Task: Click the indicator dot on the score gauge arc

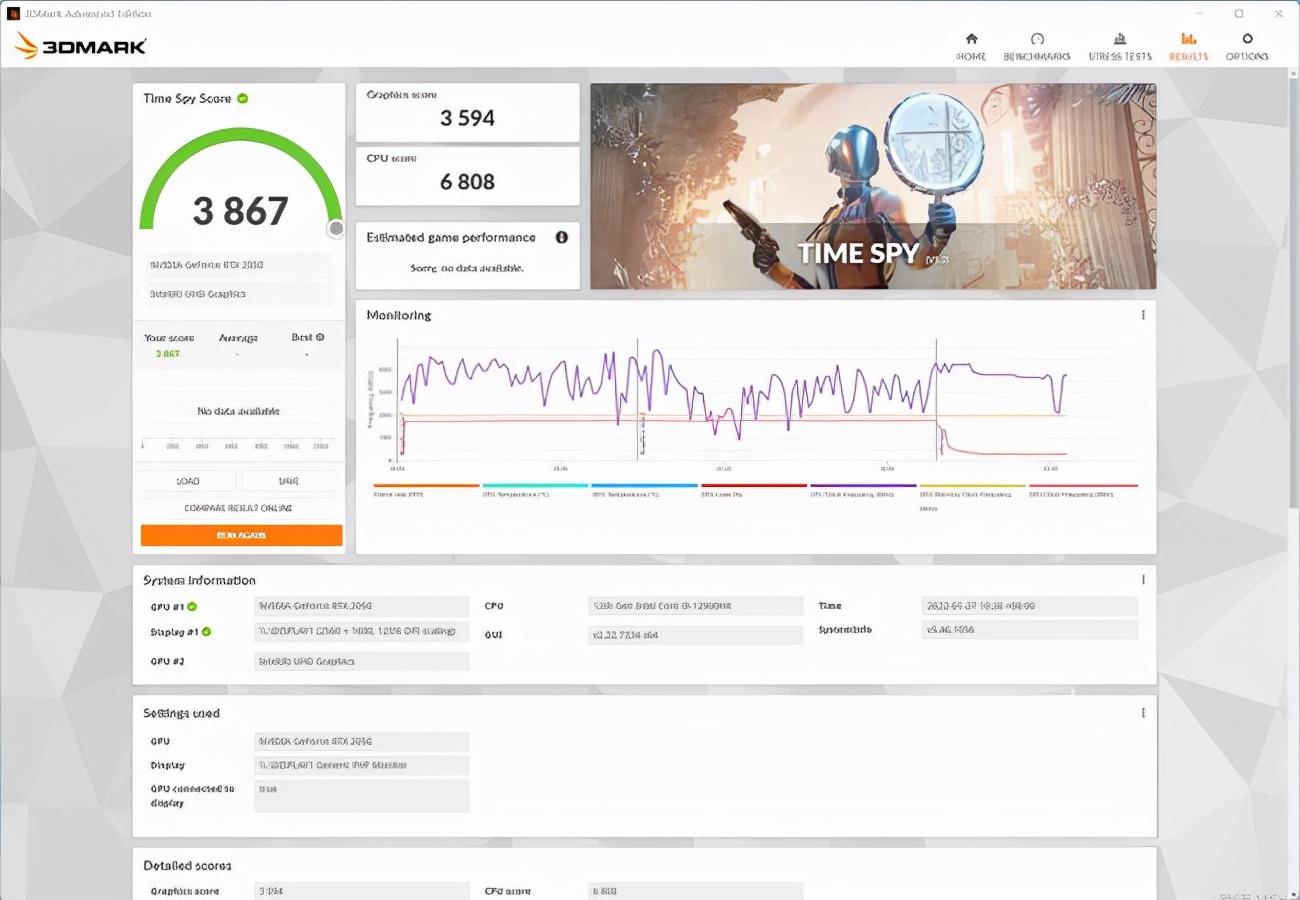Action: 336,228
